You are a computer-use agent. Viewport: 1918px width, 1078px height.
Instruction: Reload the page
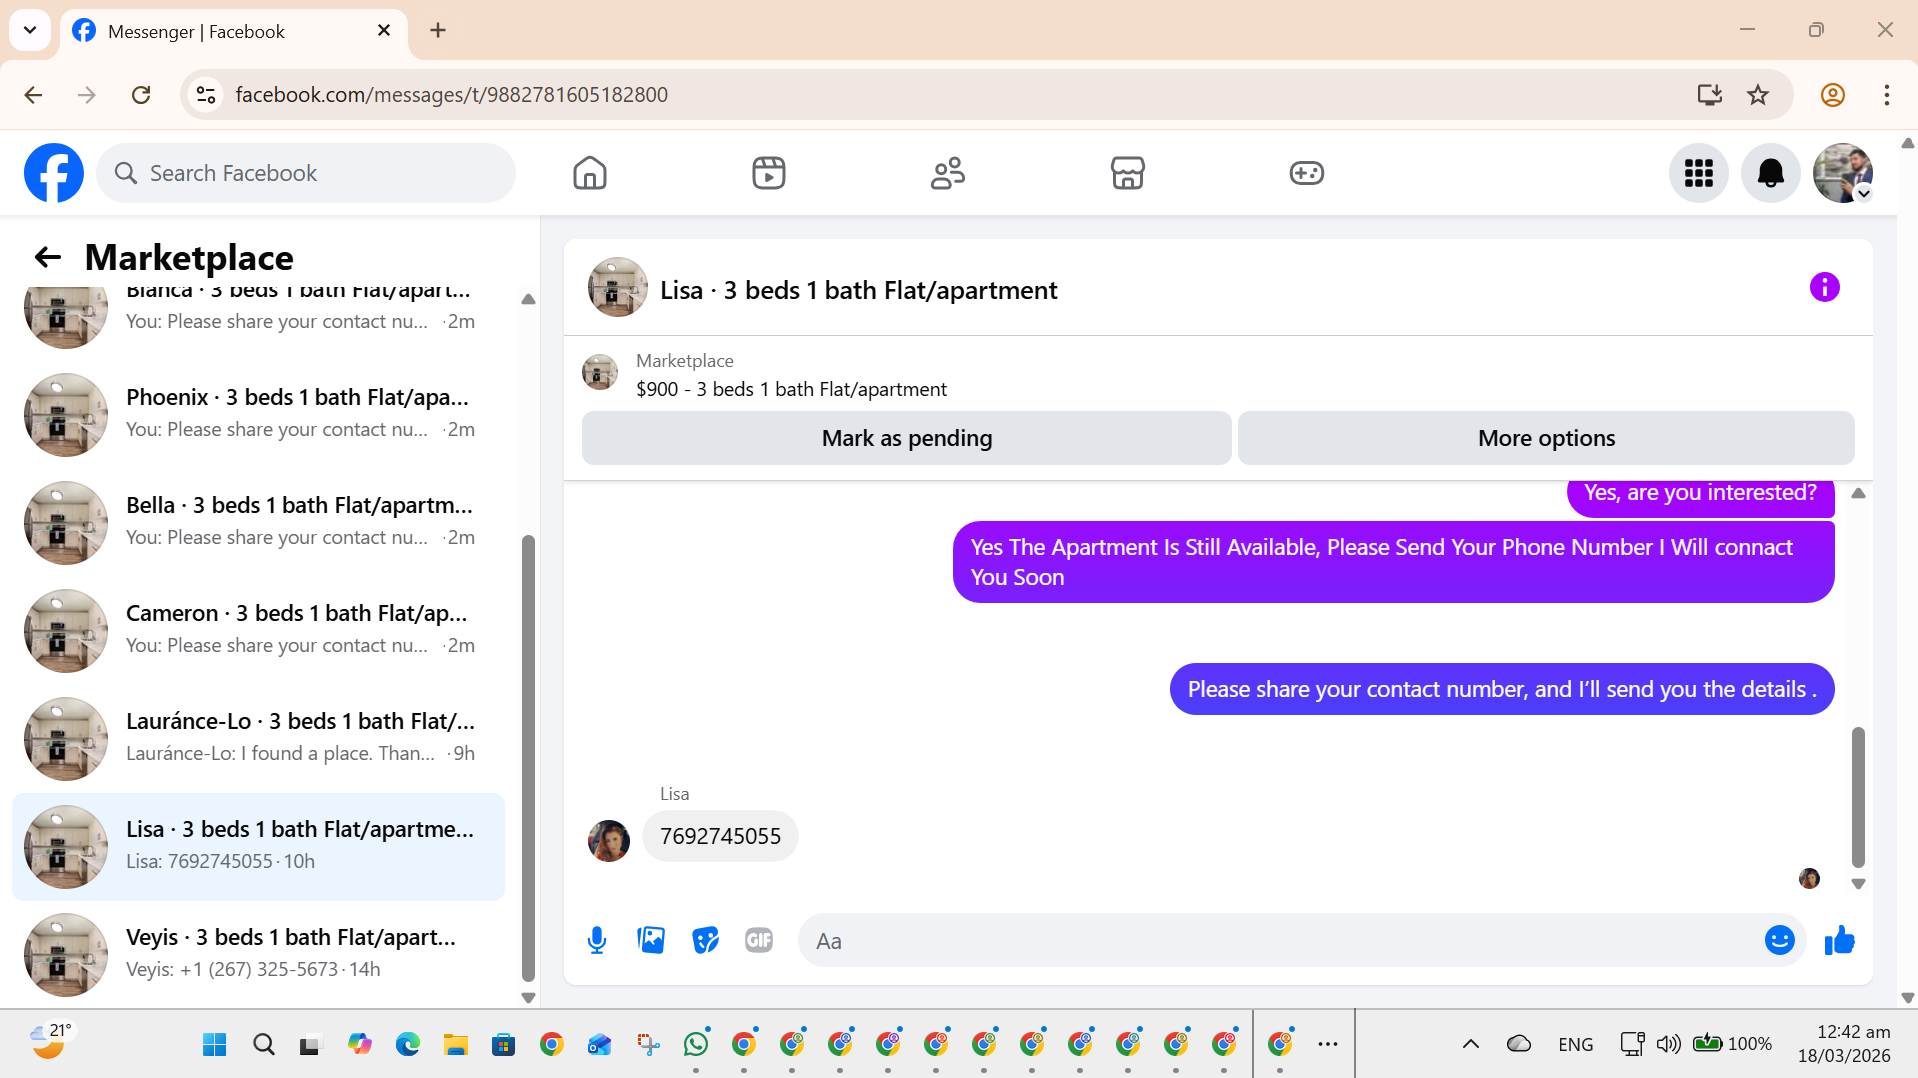coord(141,95)
